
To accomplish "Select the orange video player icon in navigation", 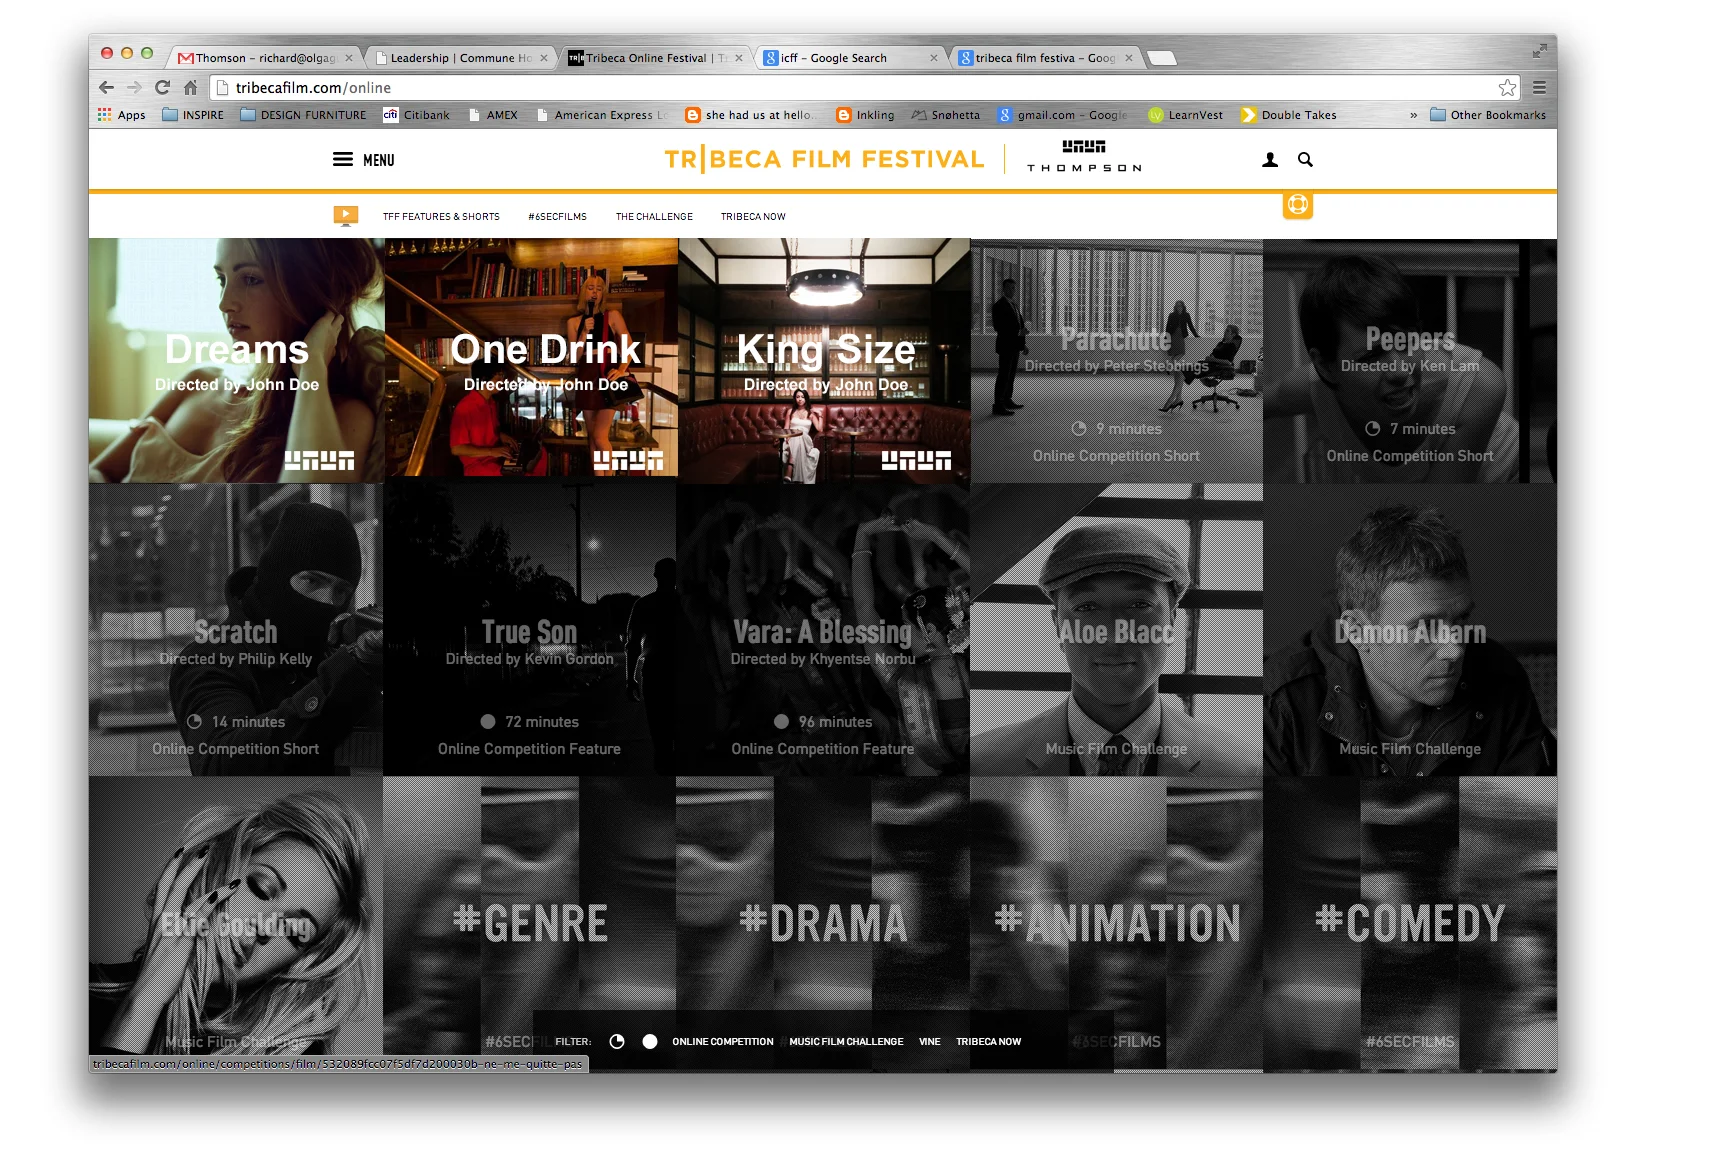I will (345, 215).
